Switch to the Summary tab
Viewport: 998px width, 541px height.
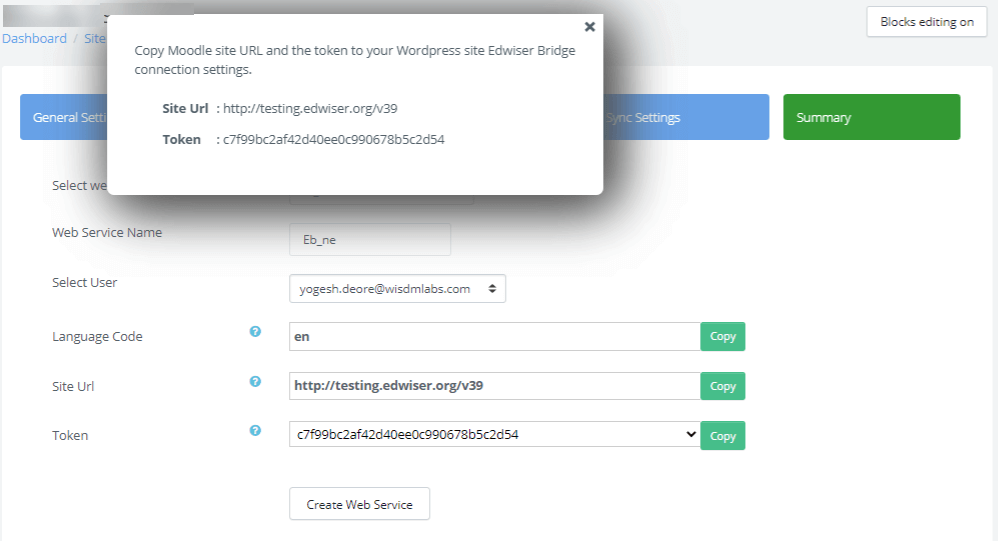click(x=871, y=117)
